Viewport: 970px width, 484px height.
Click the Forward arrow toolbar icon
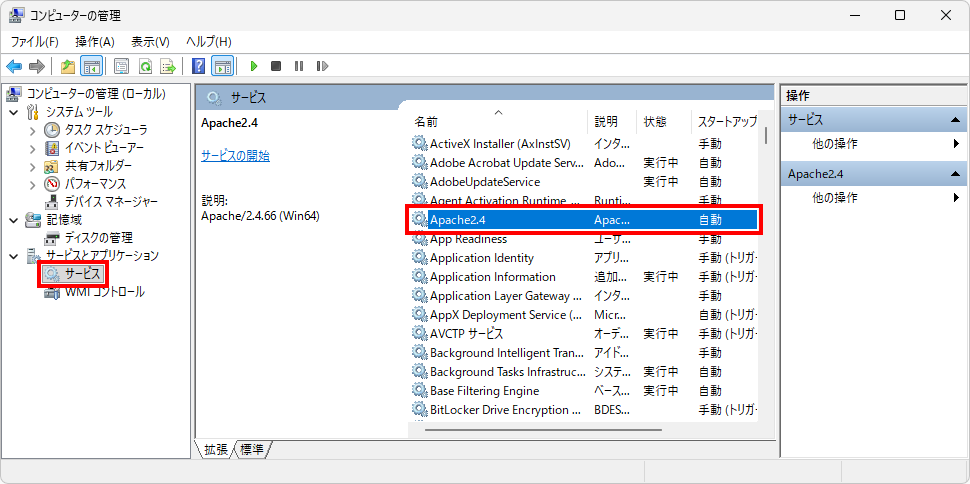click(36, 66)
